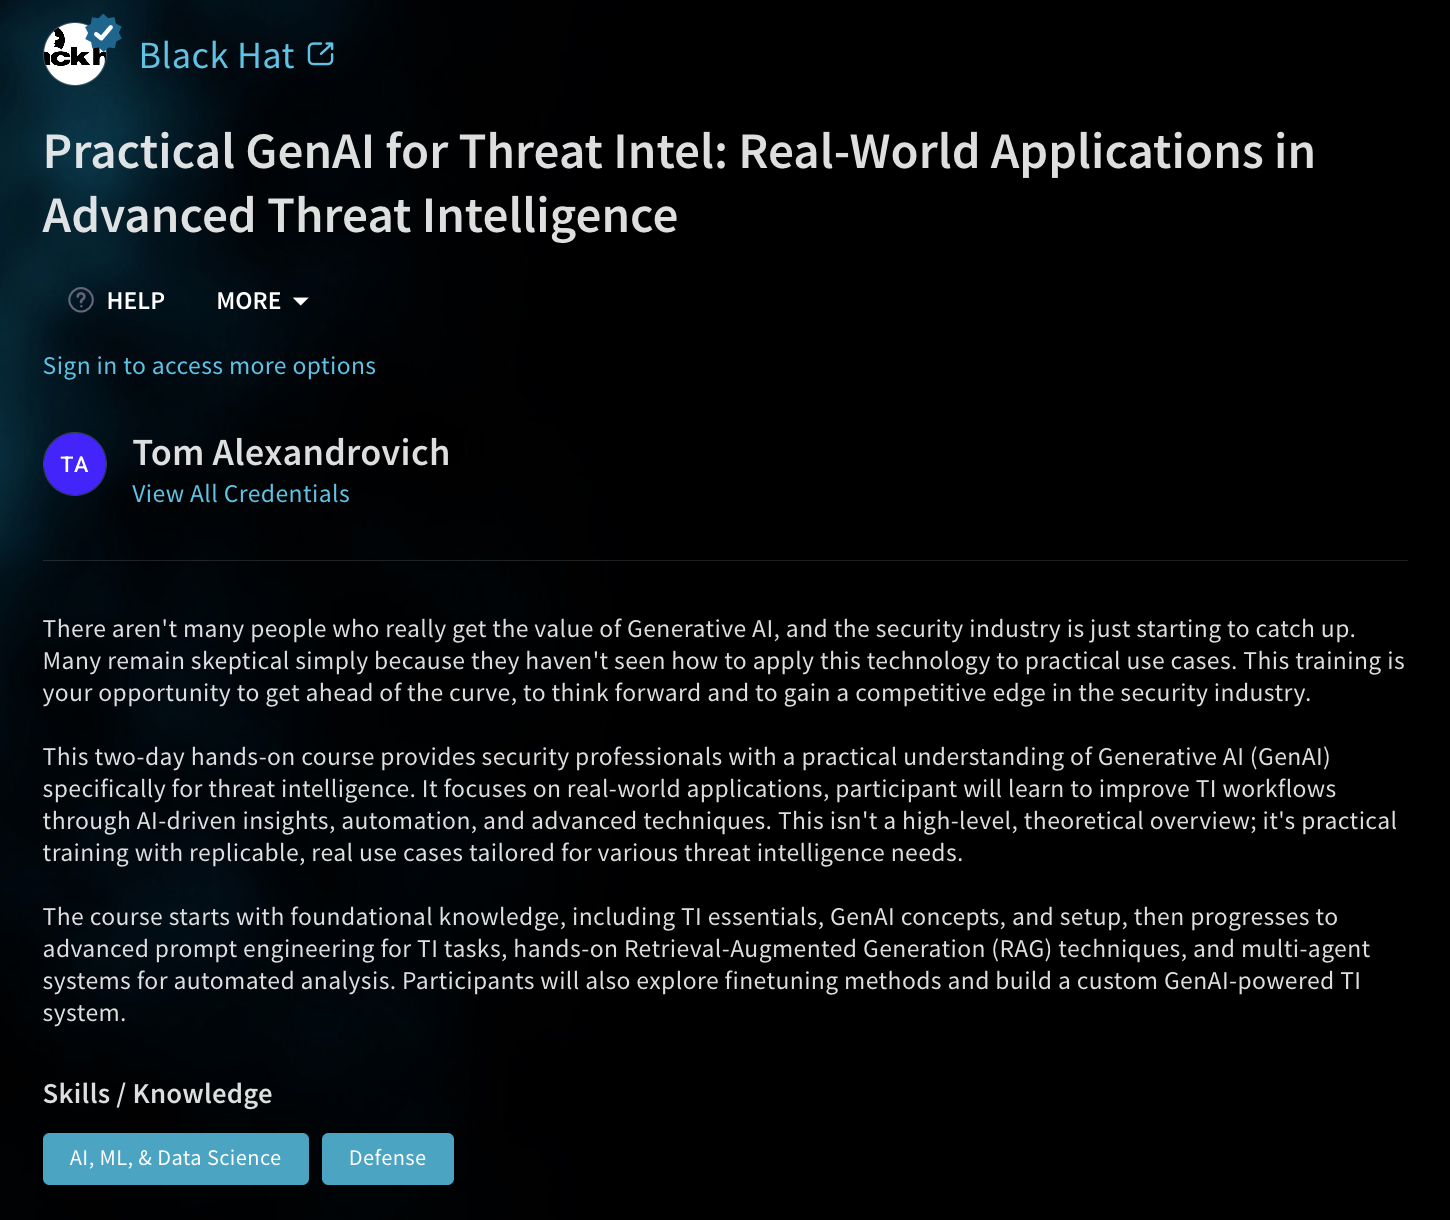Click the horizontal divider under the credentials
1450x1220 pixels.
coord(725,560)
